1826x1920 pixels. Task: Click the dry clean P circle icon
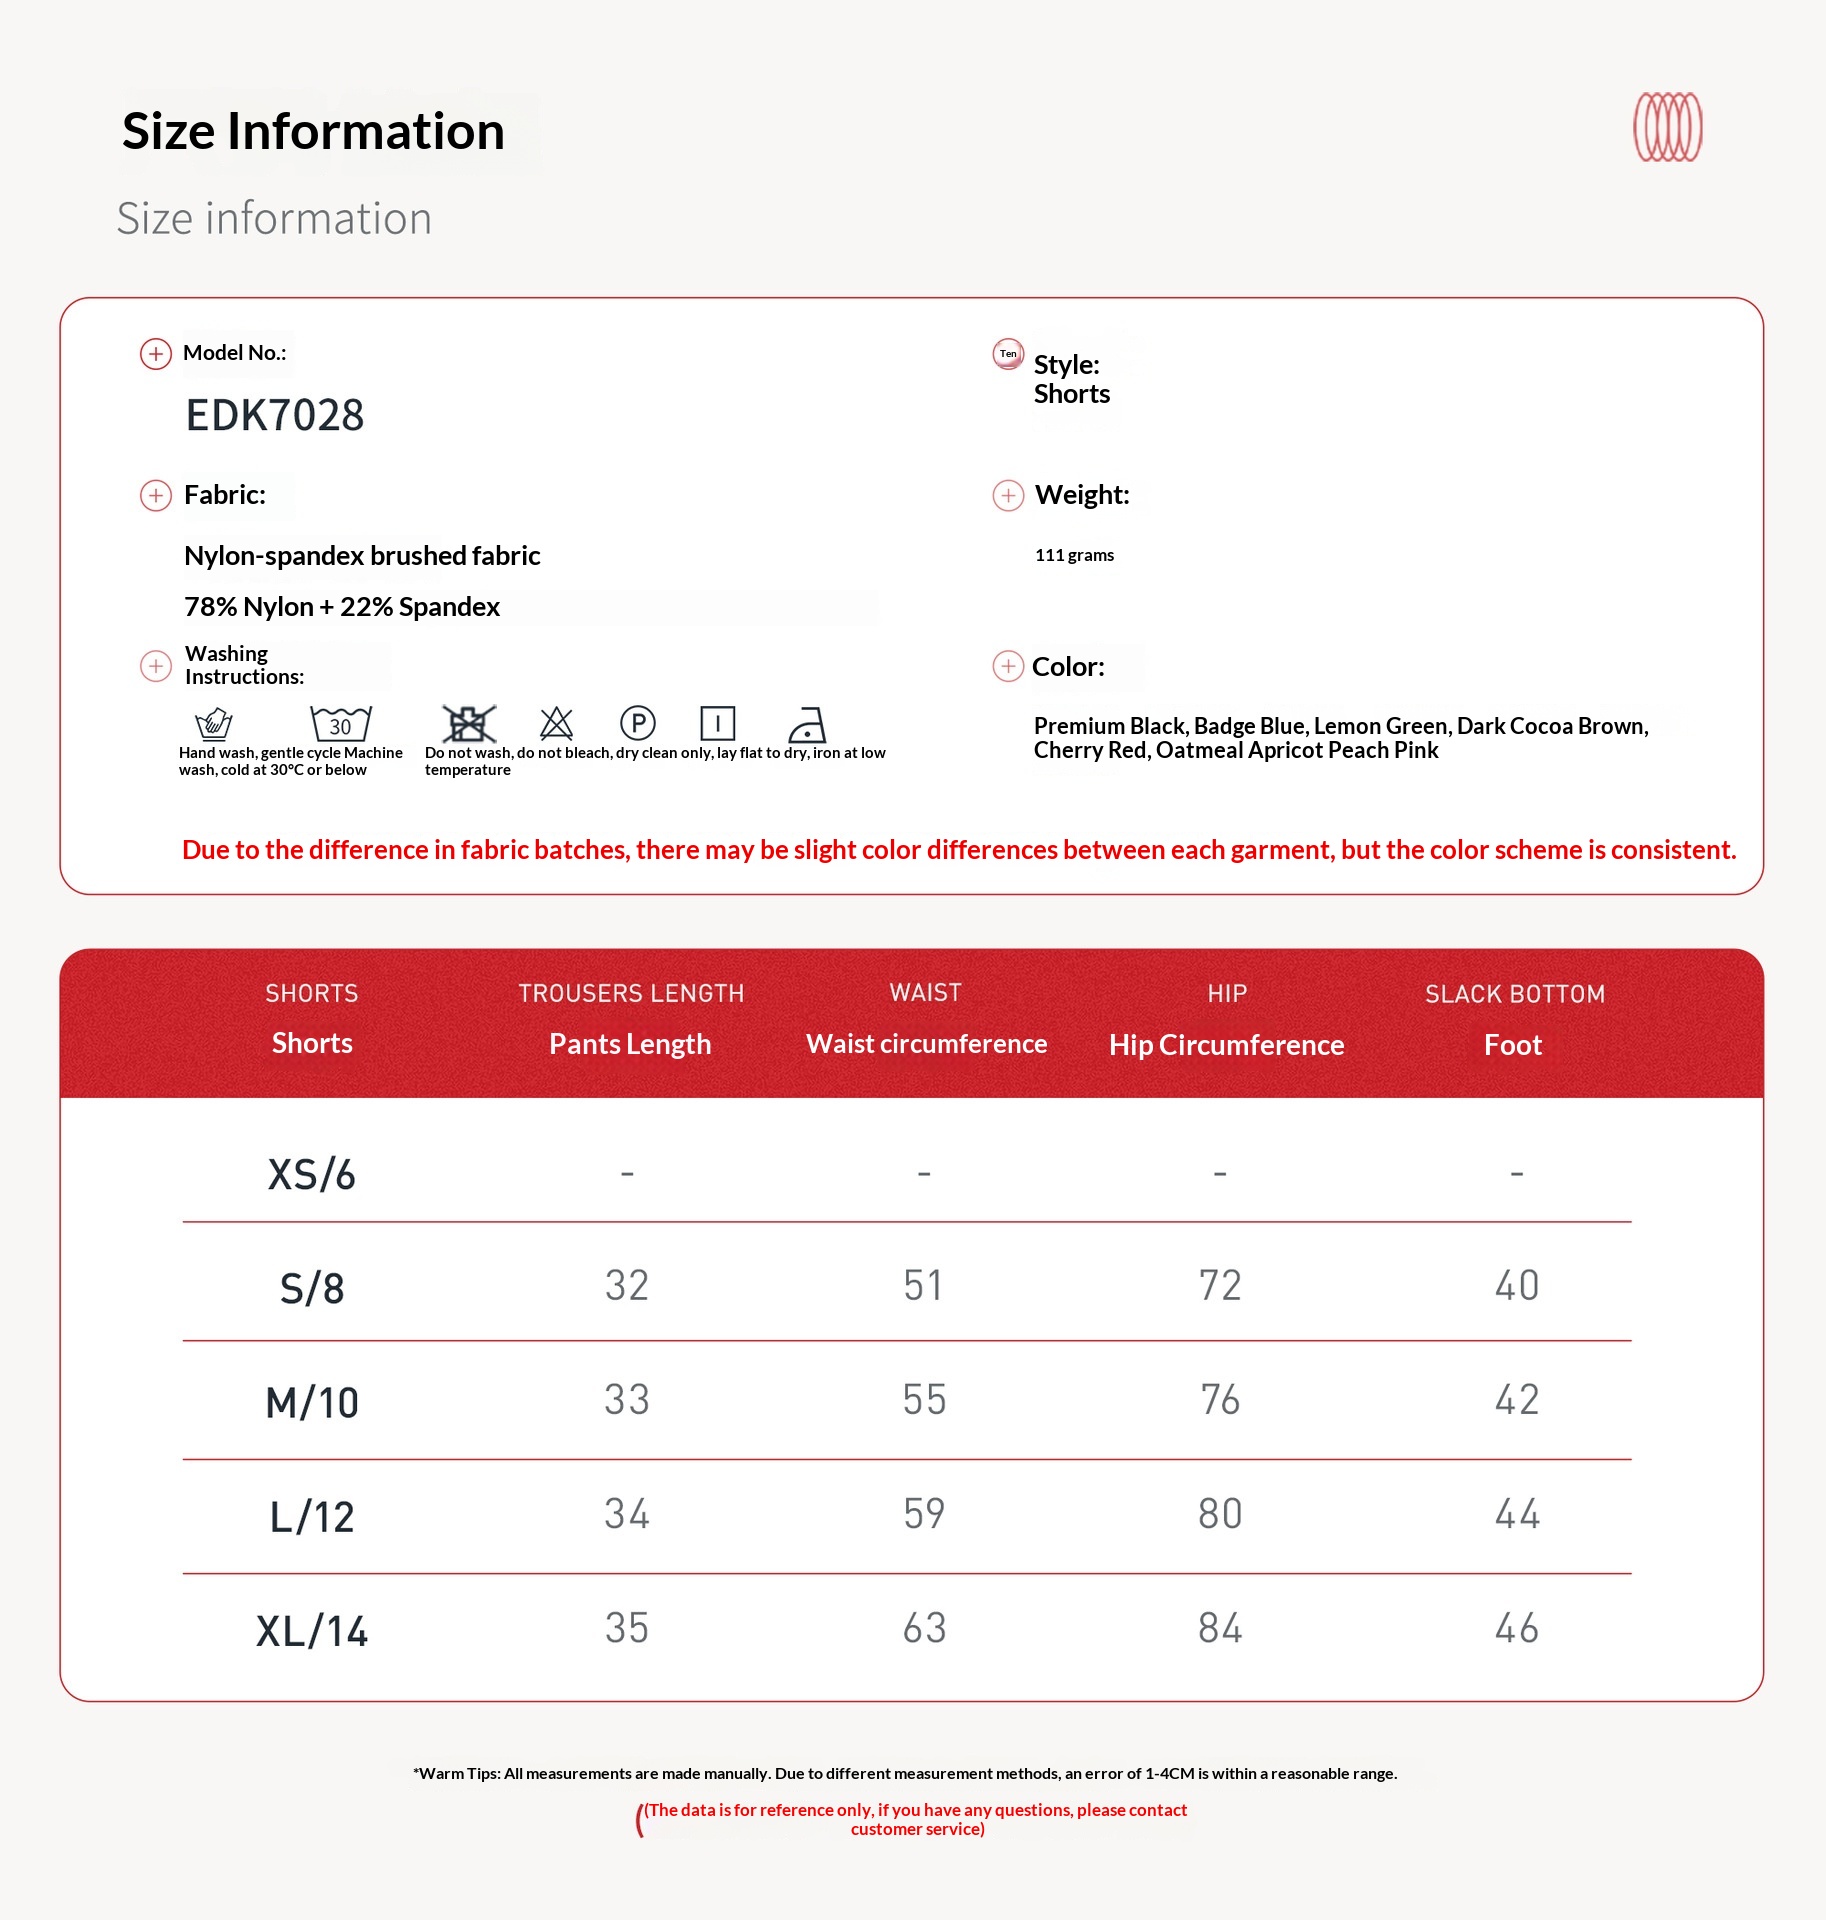(x=637, y=722)
